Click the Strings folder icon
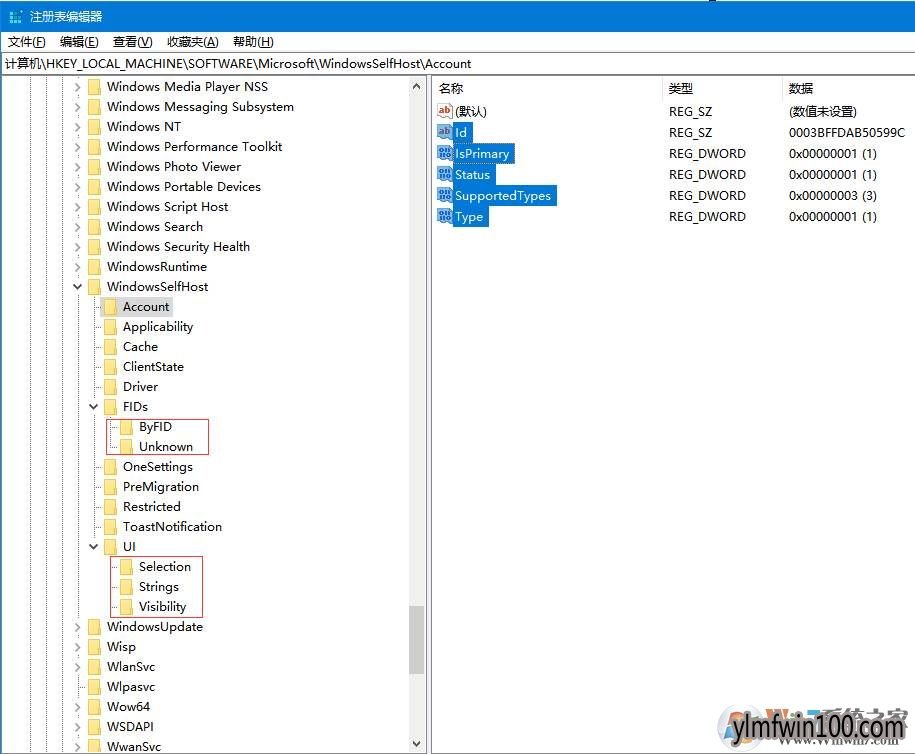Screen dimensions: 915x754 click(x=126, y=587)
